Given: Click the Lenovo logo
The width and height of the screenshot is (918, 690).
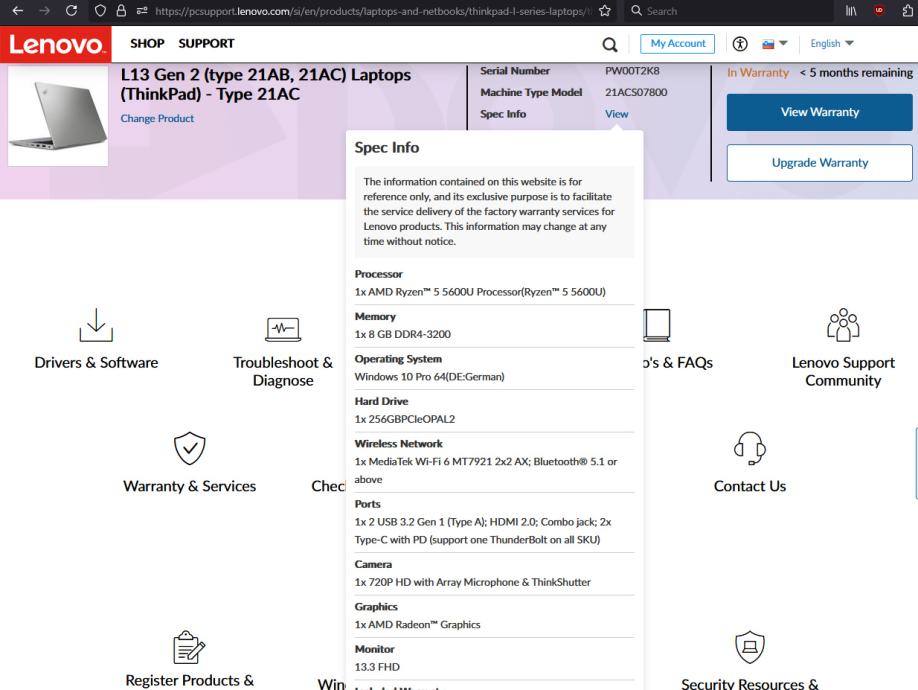Looking at the screenshot, I should (56, 44).
